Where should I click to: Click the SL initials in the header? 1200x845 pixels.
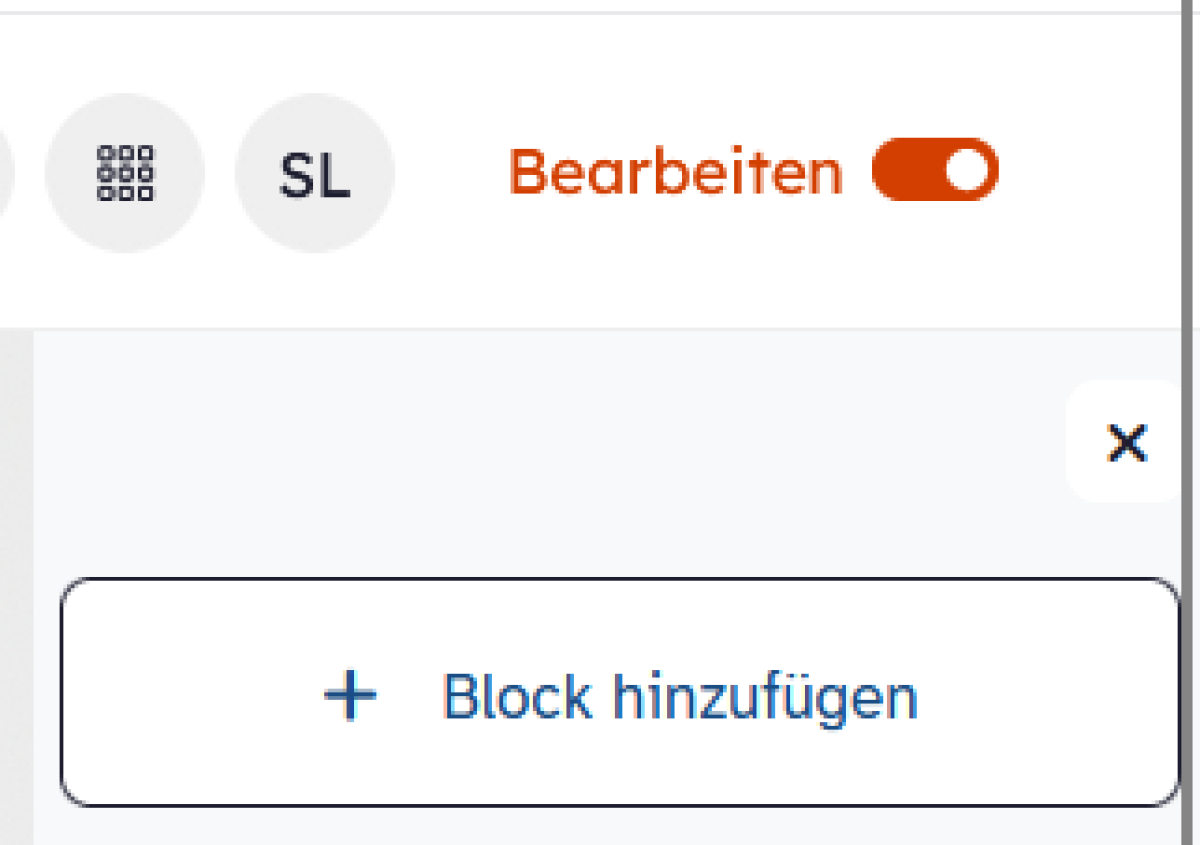[x=314, y=175]
